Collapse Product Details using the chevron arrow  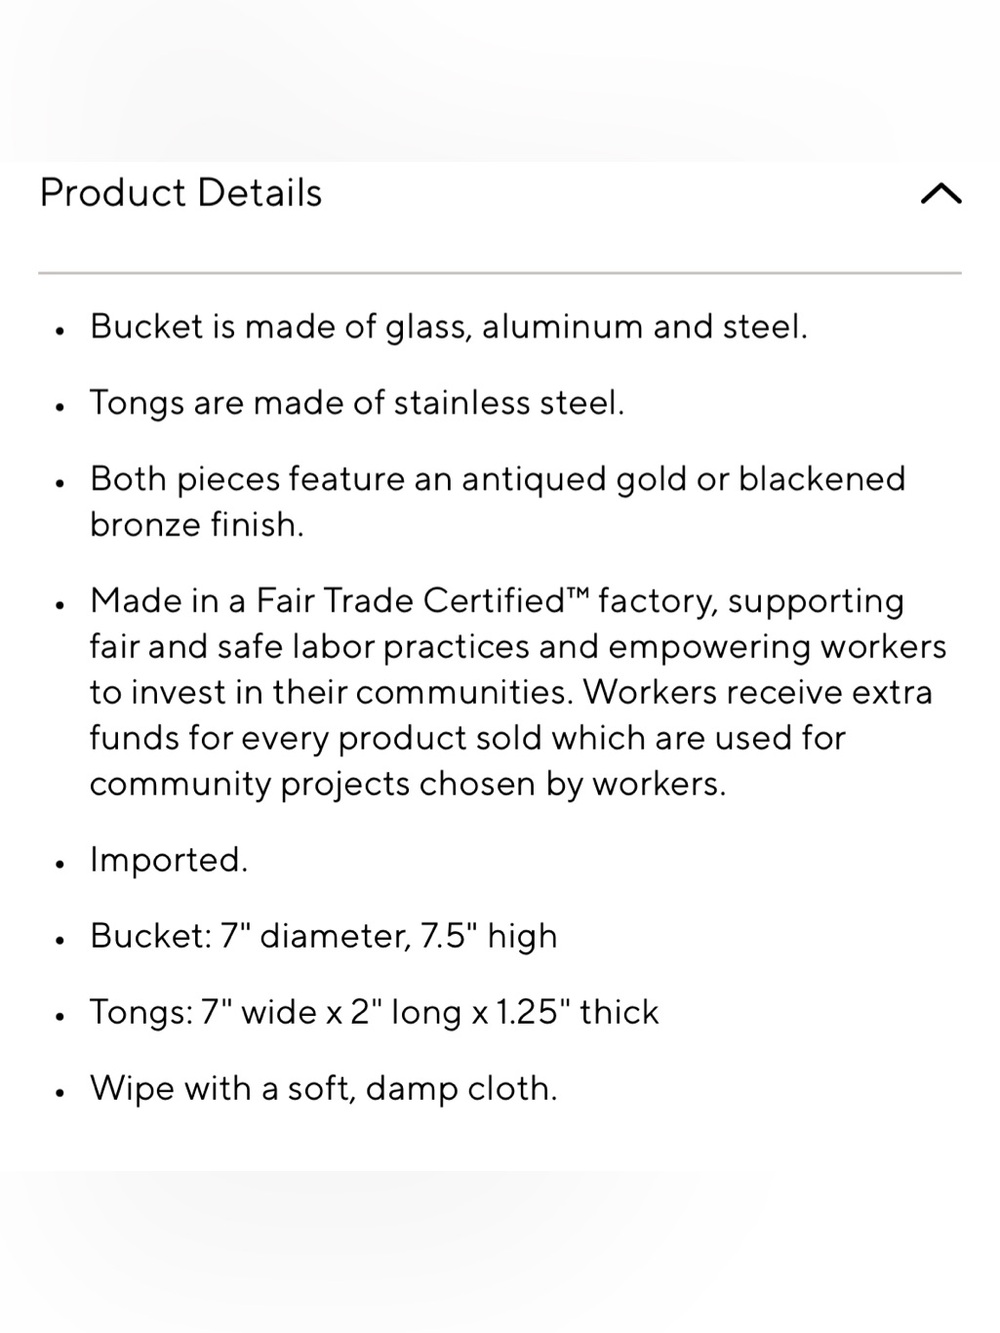click(940, 193)
